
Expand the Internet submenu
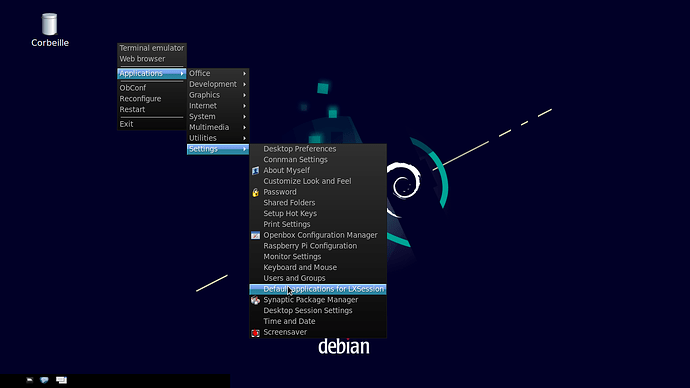pyautogui.click(x=218, y=106)
